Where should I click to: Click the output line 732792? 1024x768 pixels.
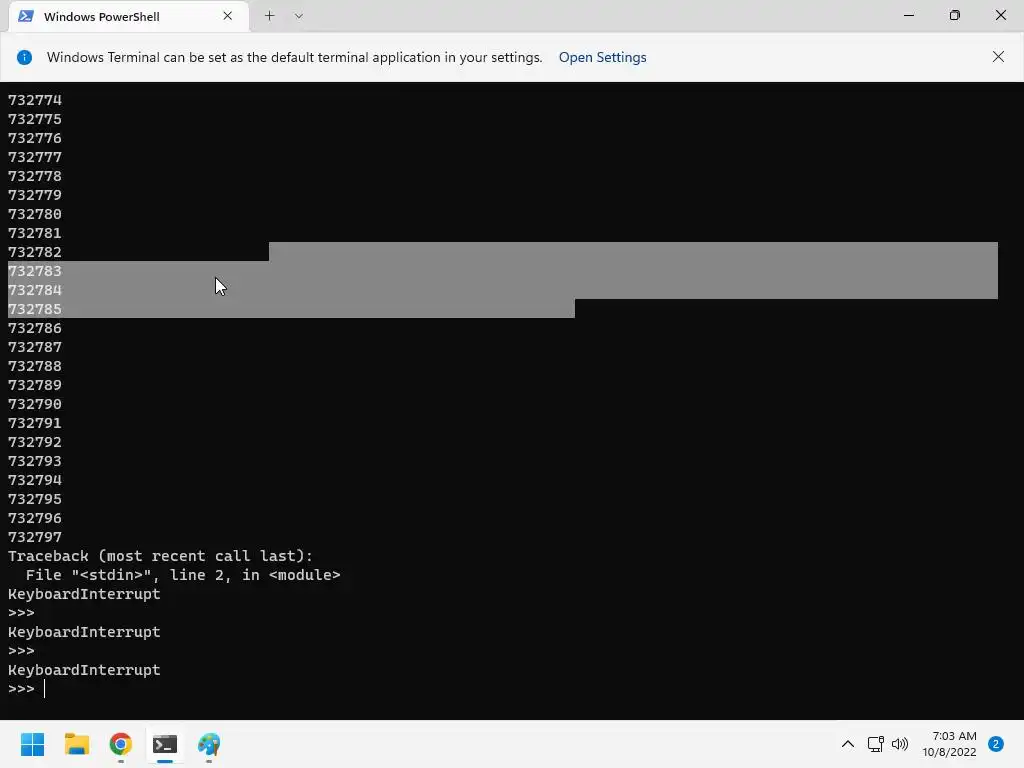(35, 441)
